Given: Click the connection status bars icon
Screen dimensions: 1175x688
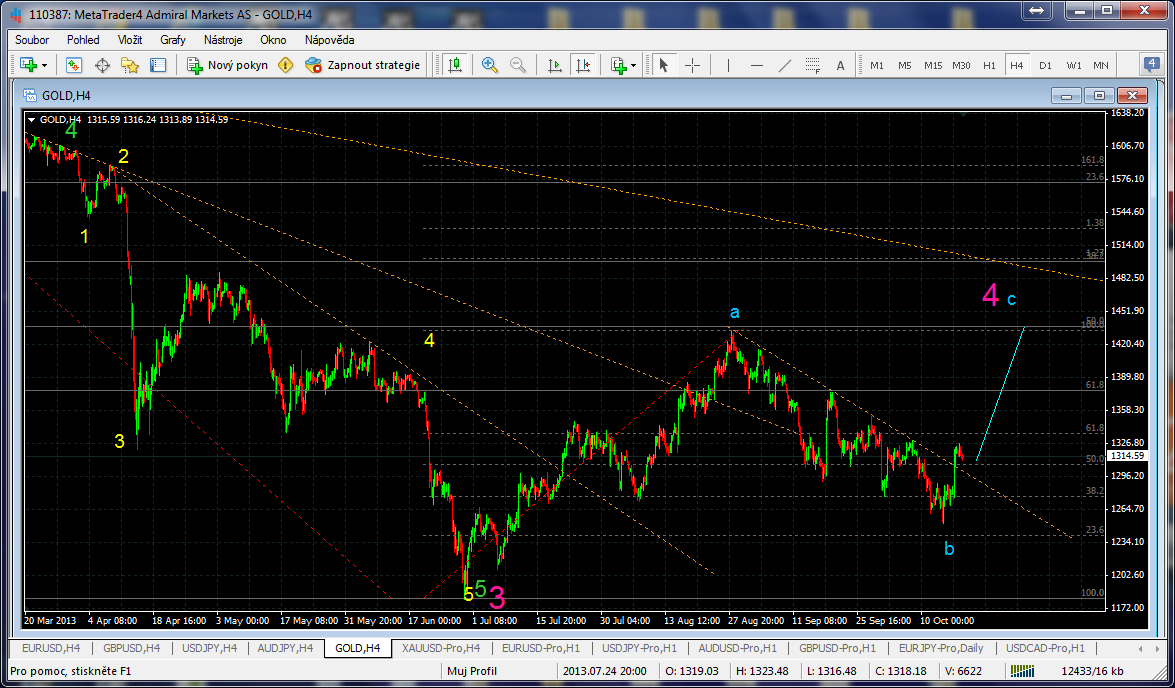Looking at the screenshot, I should [1023, 671].
